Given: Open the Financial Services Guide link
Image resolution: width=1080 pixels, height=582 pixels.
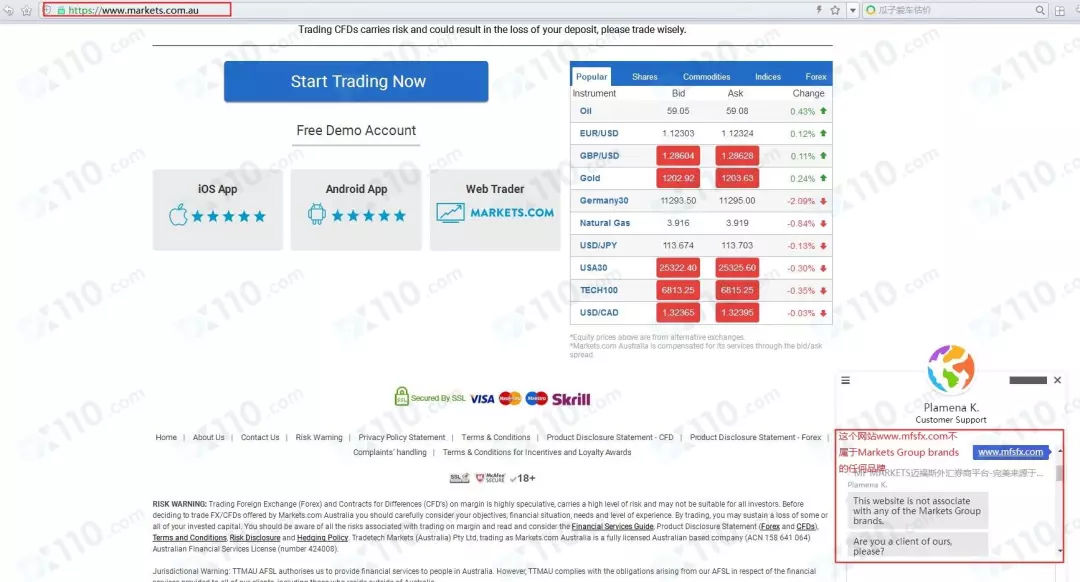Looking at the screenshot, I should (x=612, y=526).
